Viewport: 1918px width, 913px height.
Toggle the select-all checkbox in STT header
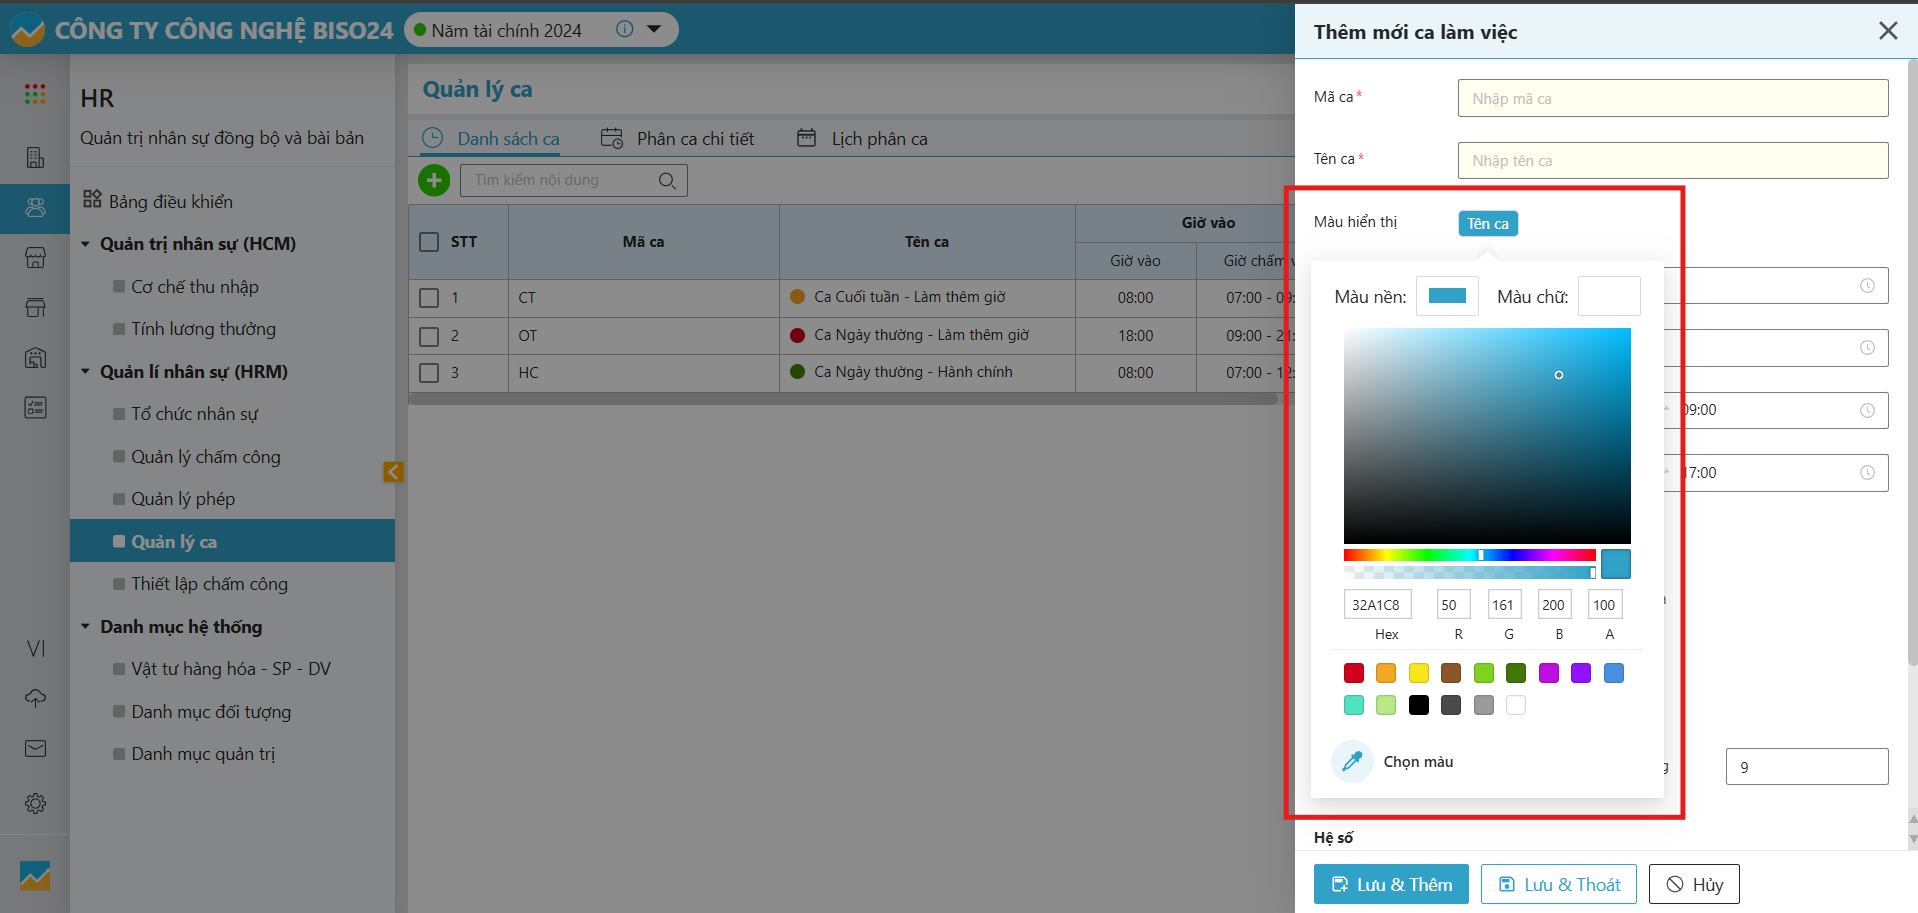click(429, 242)
